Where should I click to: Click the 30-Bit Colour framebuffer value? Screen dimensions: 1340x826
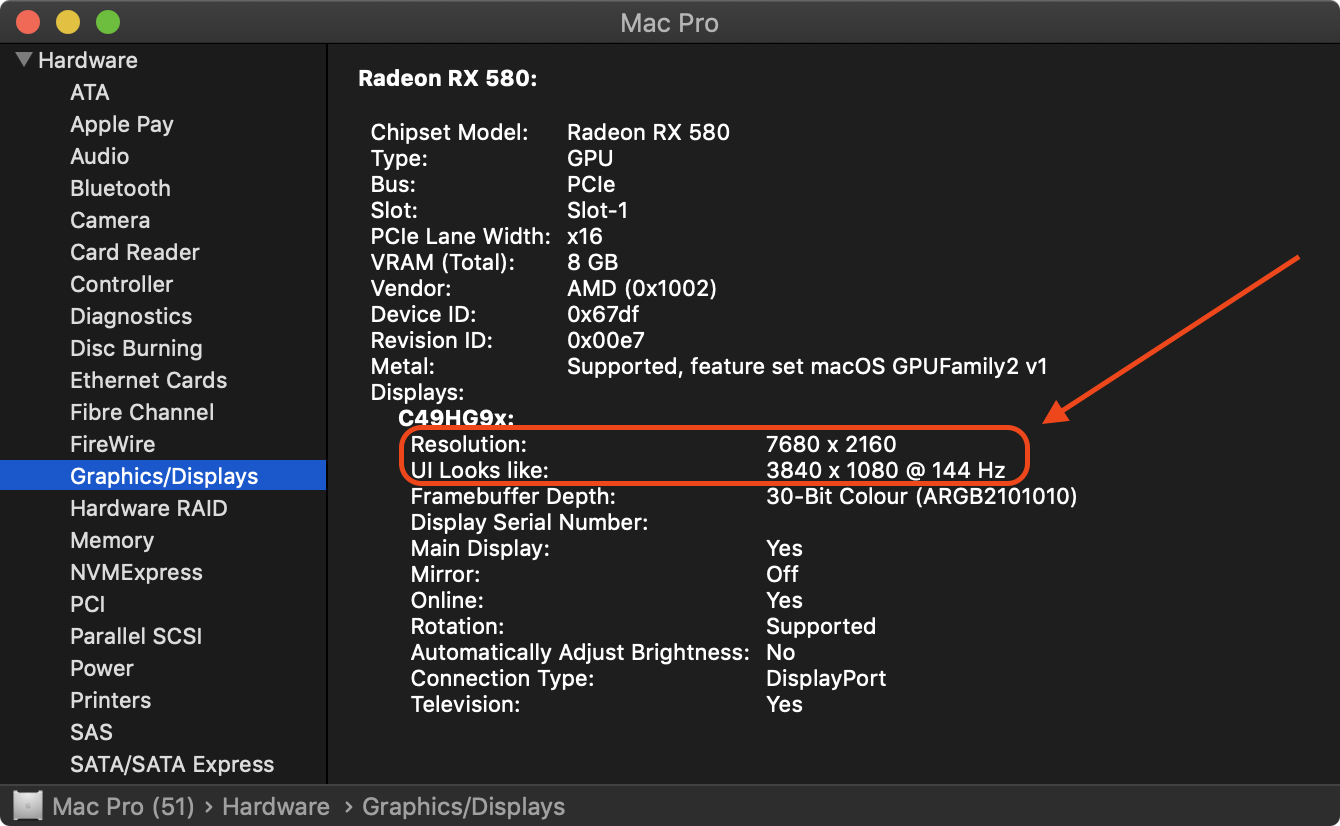[x=921, y=496]
